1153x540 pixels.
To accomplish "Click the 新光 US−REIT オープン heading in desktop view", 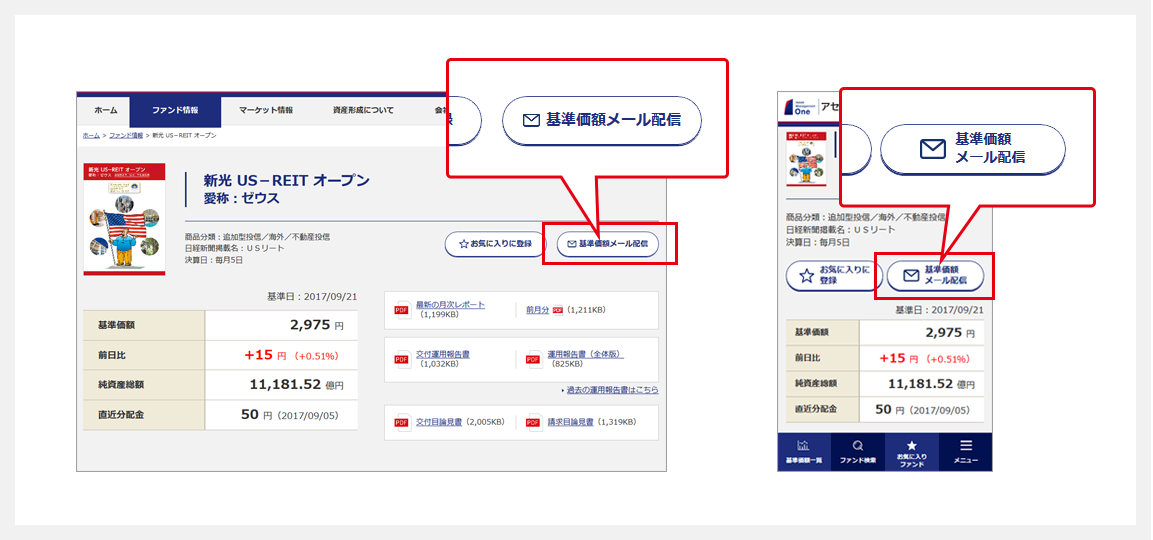I will tap(287, 181).
